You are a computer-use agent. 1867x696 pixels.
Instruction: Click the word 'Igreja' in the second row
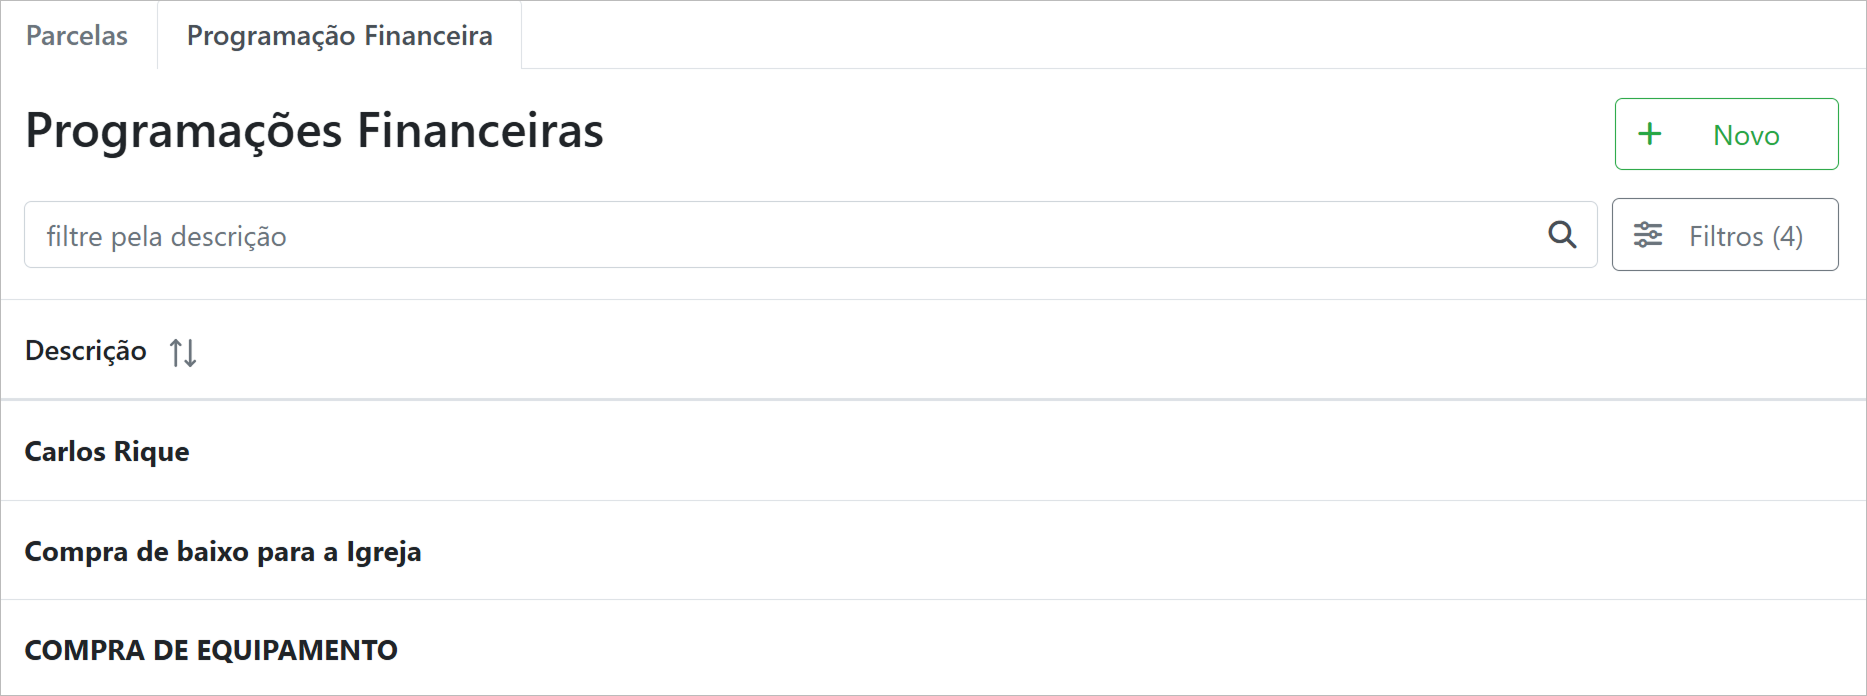coord(384,552)
